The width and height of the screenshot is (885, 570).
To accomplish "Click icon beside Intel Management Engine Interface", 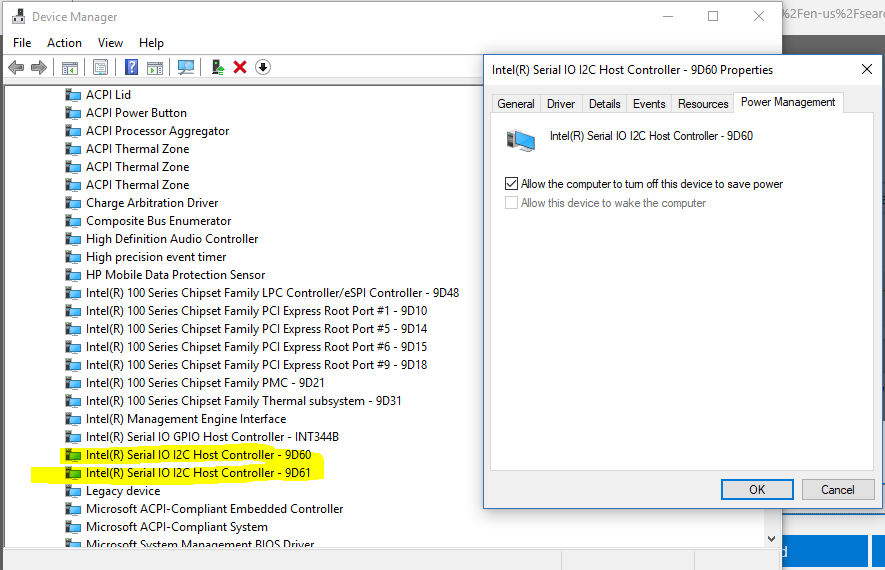I will click(x=73, y=419).
